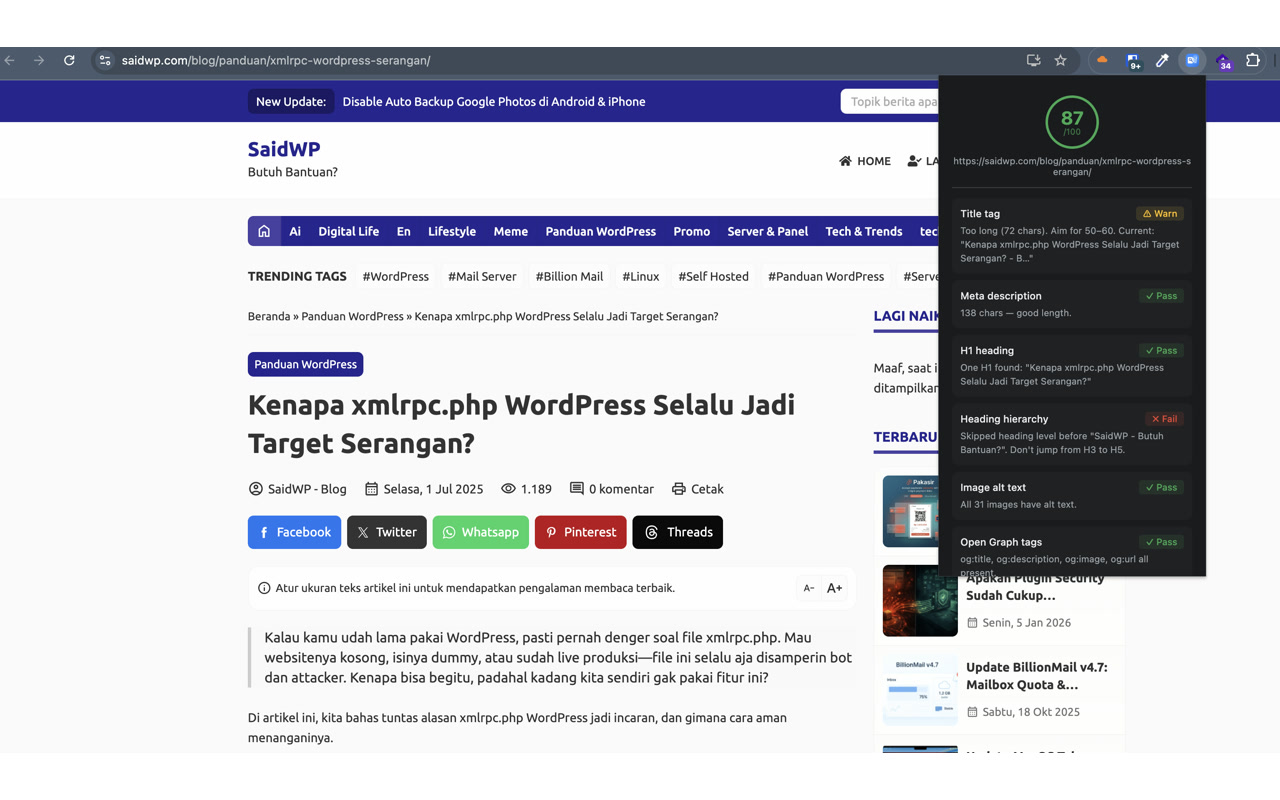Click the Open Graph tags result
Image resolution: width=1280 pixels, height=800 pixels.
[x=1072, y=551]
